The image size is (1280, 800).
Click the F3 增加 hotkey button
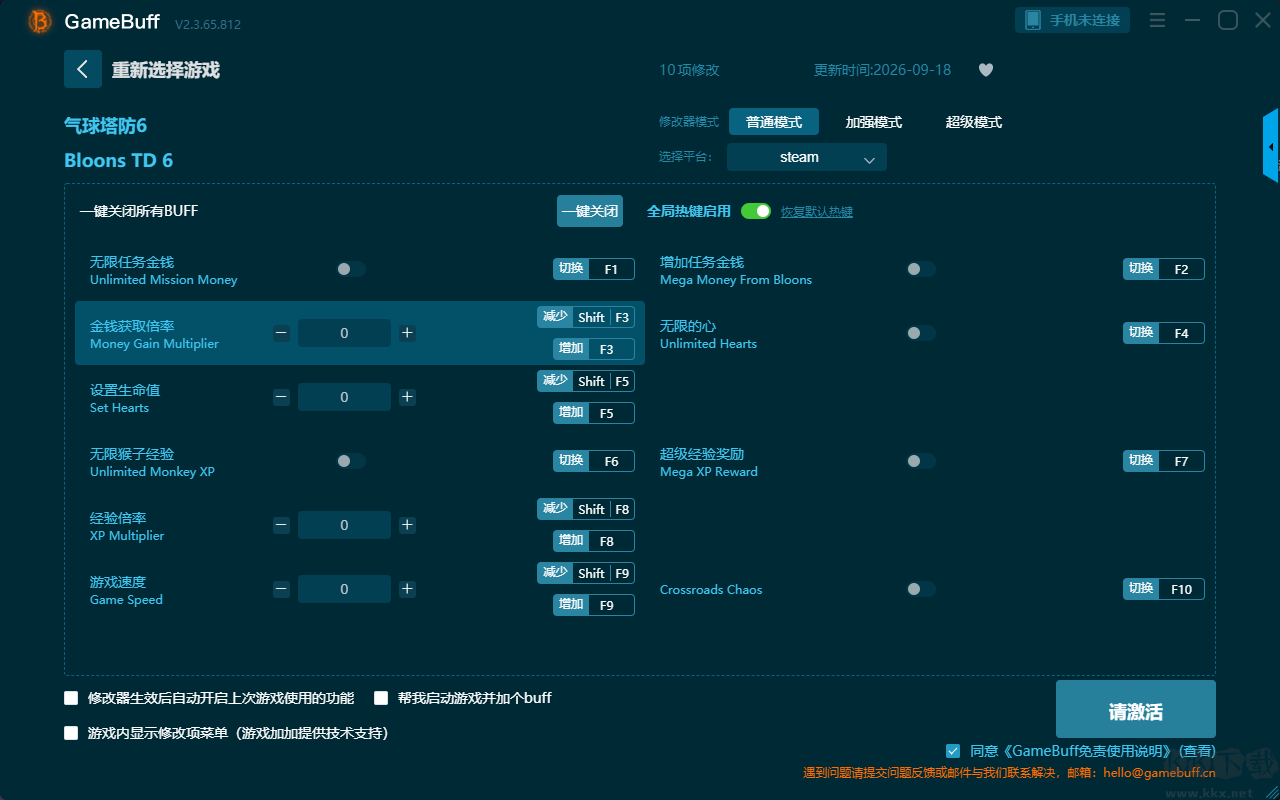594,349
